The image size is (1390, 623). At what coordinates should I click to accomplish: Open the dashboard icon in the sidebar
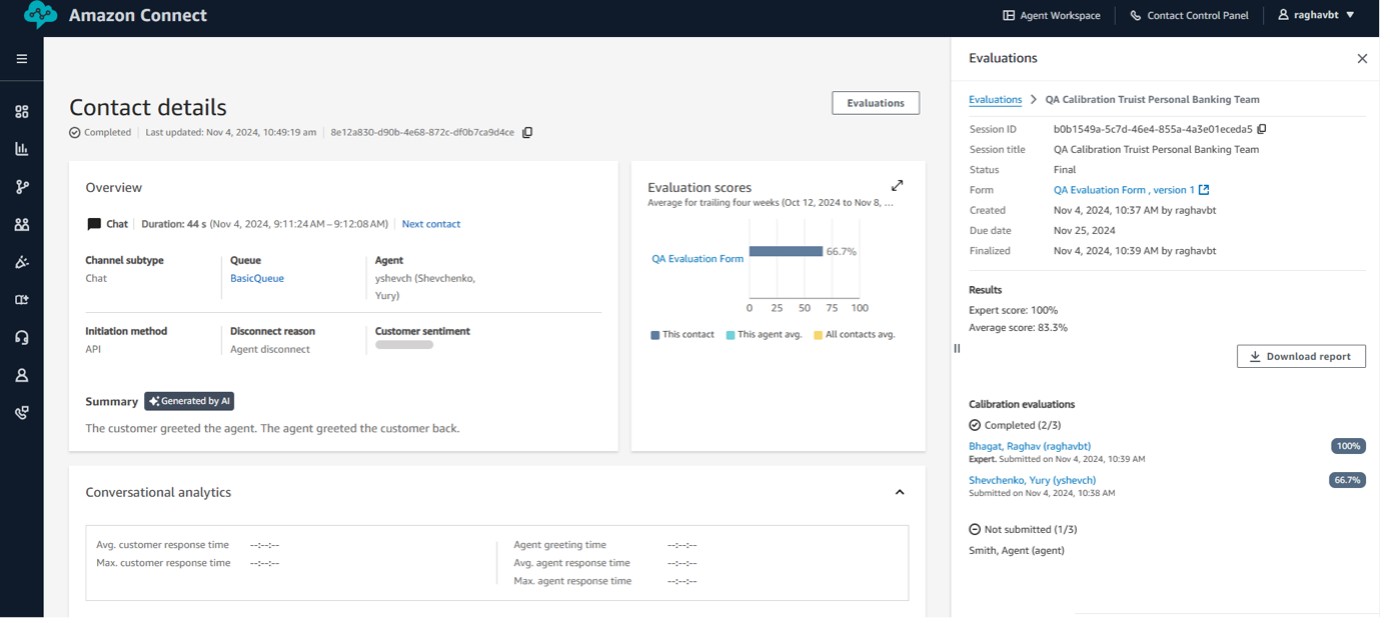(x=21, y=112)
